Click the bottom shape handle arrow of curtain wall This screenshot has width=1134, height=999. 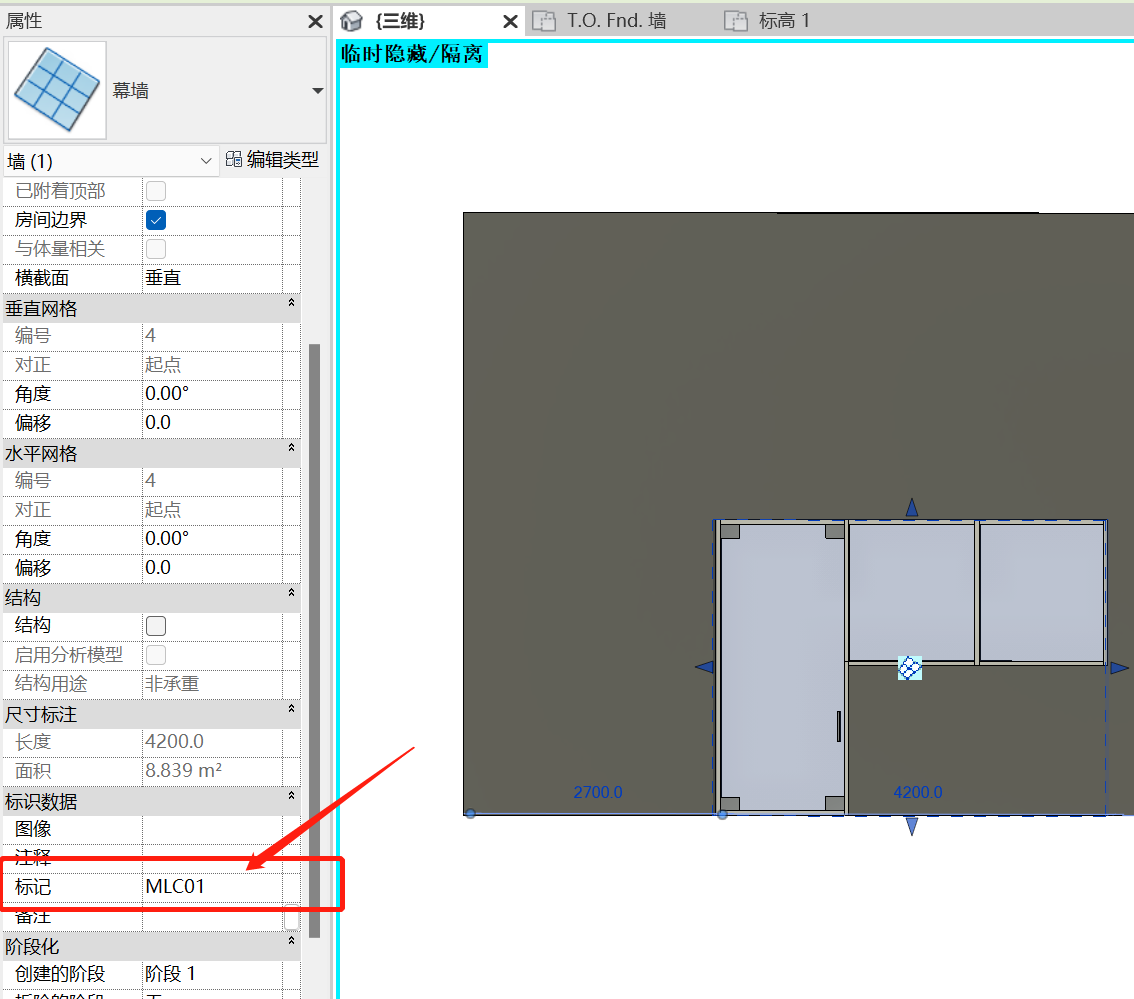pos(912,826)
